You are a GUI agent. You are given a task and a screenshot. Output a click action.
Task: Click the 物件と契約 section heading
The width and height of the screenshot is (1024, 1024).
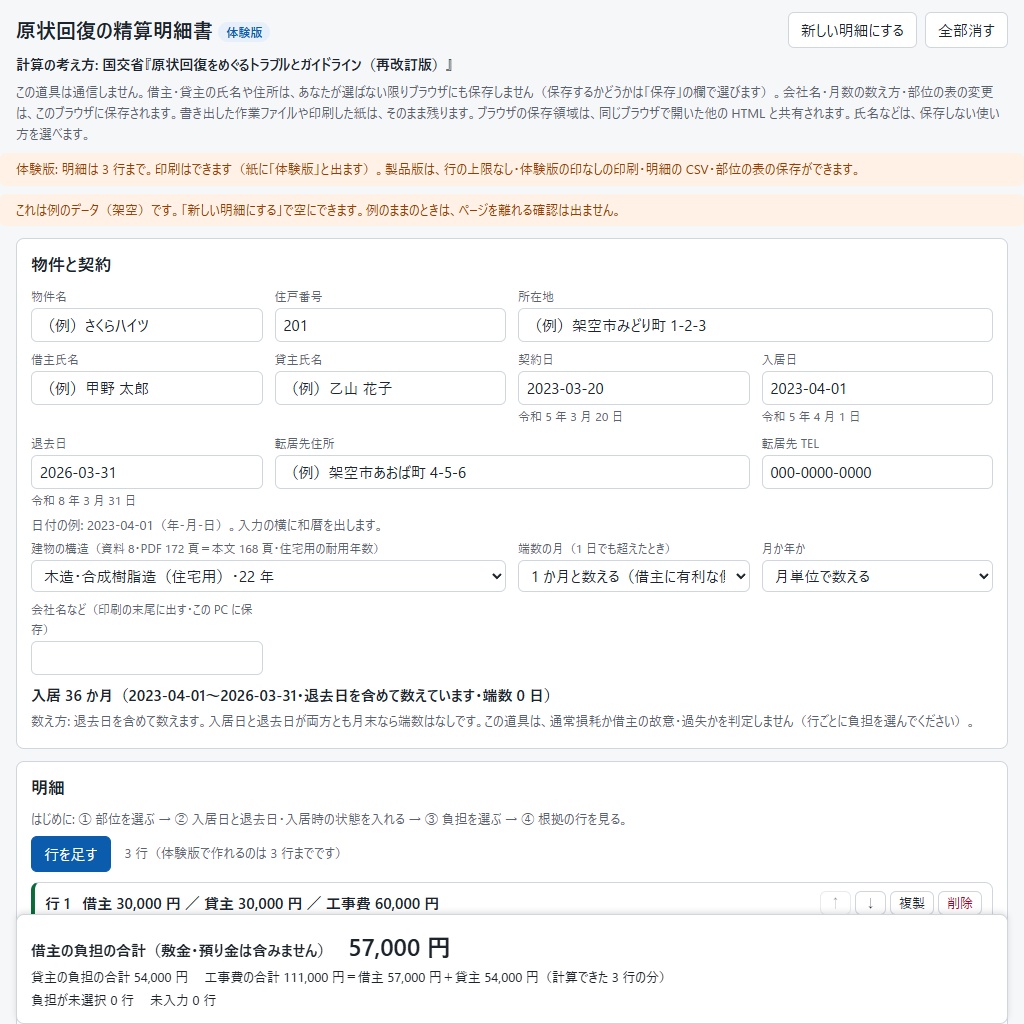[x=71, y=264]
